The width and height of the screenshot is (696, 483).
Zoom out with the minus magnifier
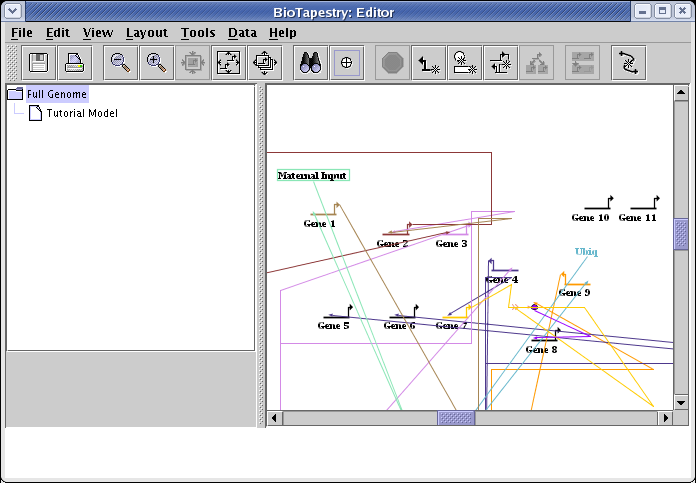click(x=120, y=63)
